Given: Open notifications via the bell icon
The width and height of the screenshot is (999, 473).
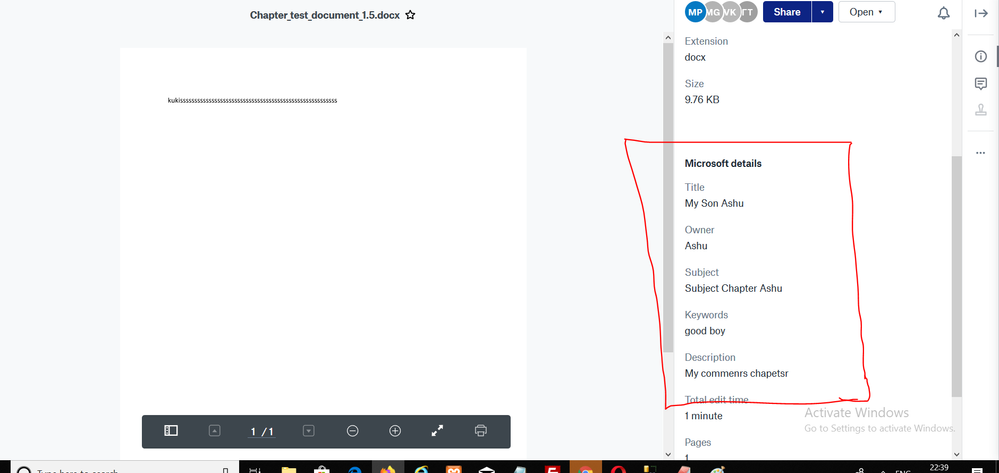Looking at the screenshot, I should 943,13.
